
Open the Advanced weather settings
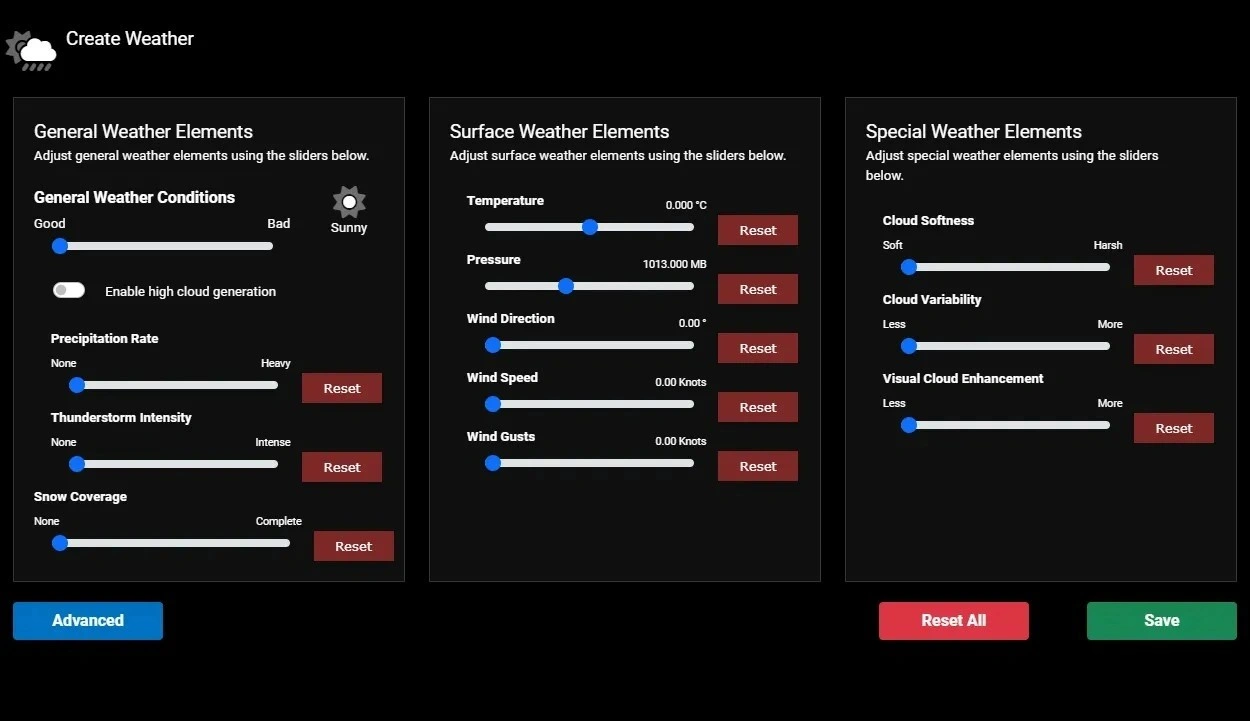tap(88, 620)
